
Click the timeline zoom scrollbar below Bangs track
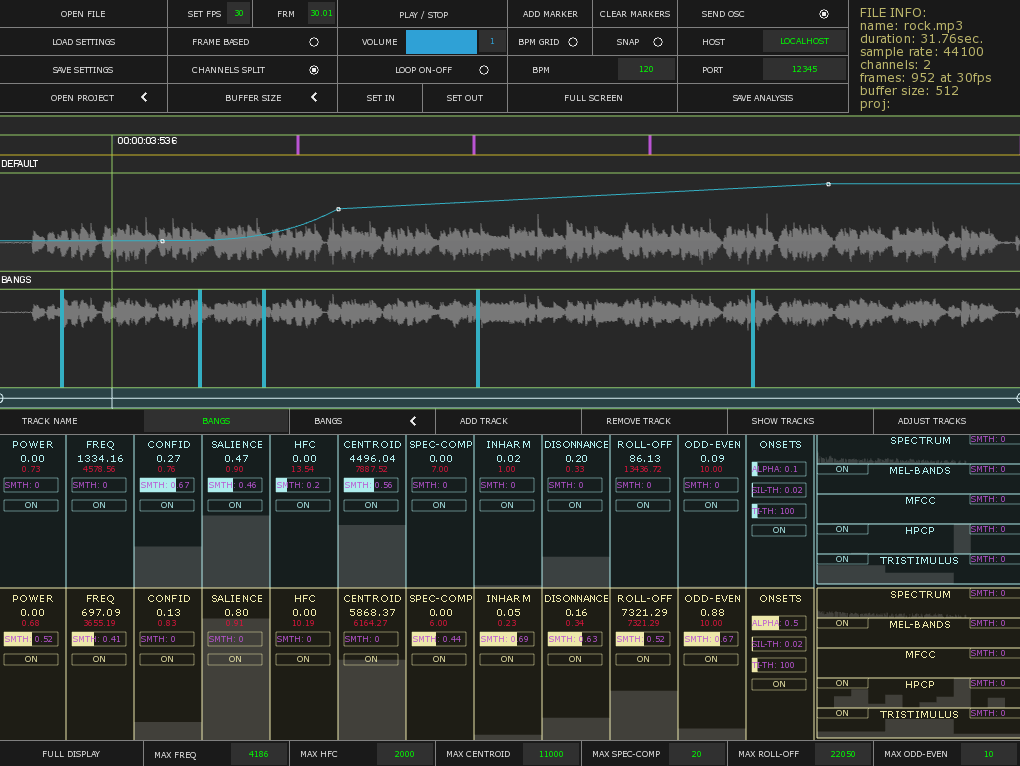point(510,398)
